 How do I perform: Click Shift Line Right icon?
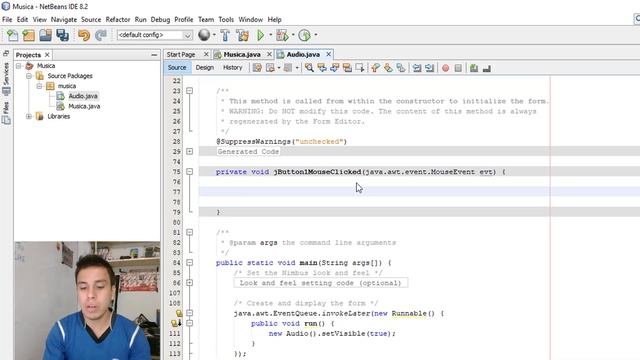click(429, 68)
